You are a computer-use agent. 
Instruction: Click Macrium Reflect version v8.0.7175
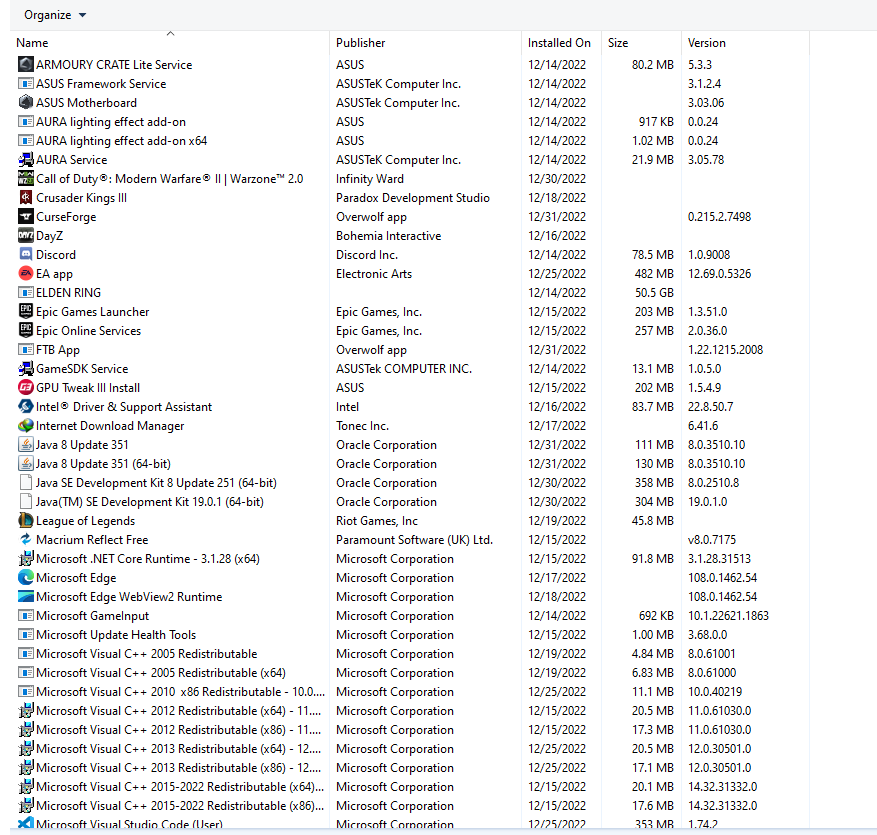pyautogui.click(x=712, y=540)
